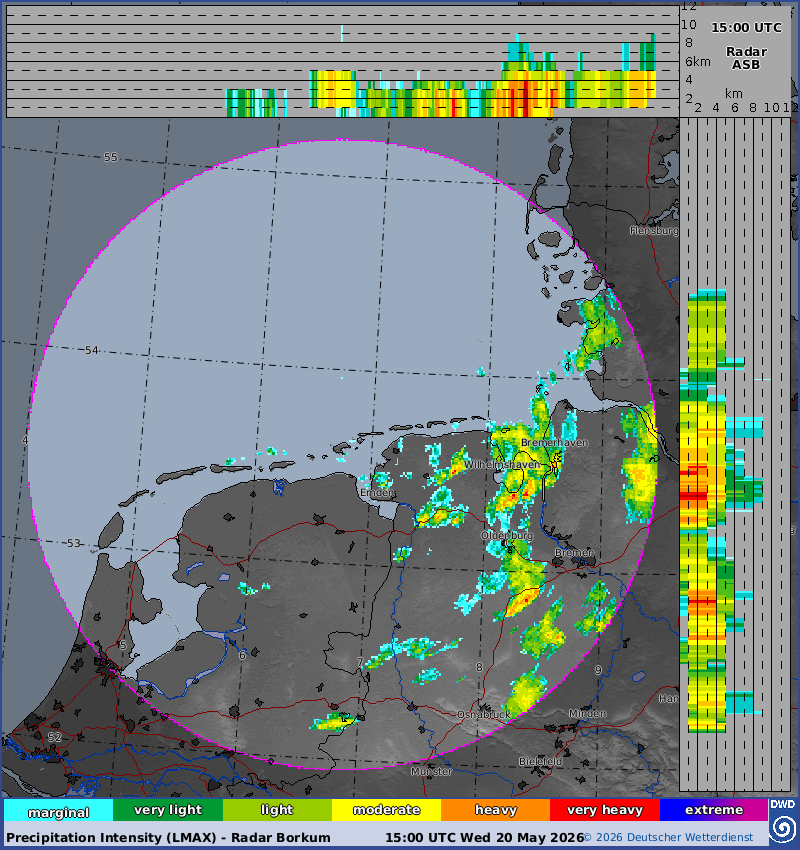
Task: Click the 15:00 UTC time header
Action: point(746,28)
